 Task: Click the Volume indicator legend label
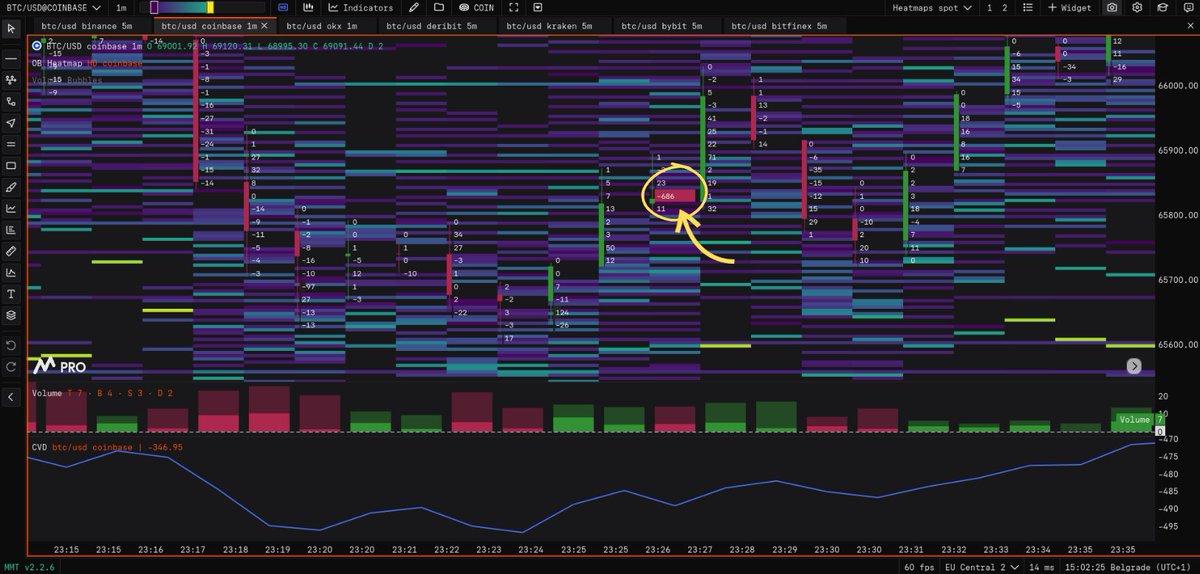[47, 394]
